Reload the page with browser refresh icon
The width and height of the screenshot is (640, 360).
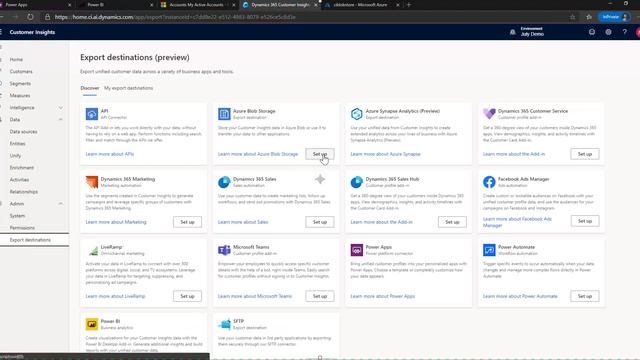coord(30,17)
